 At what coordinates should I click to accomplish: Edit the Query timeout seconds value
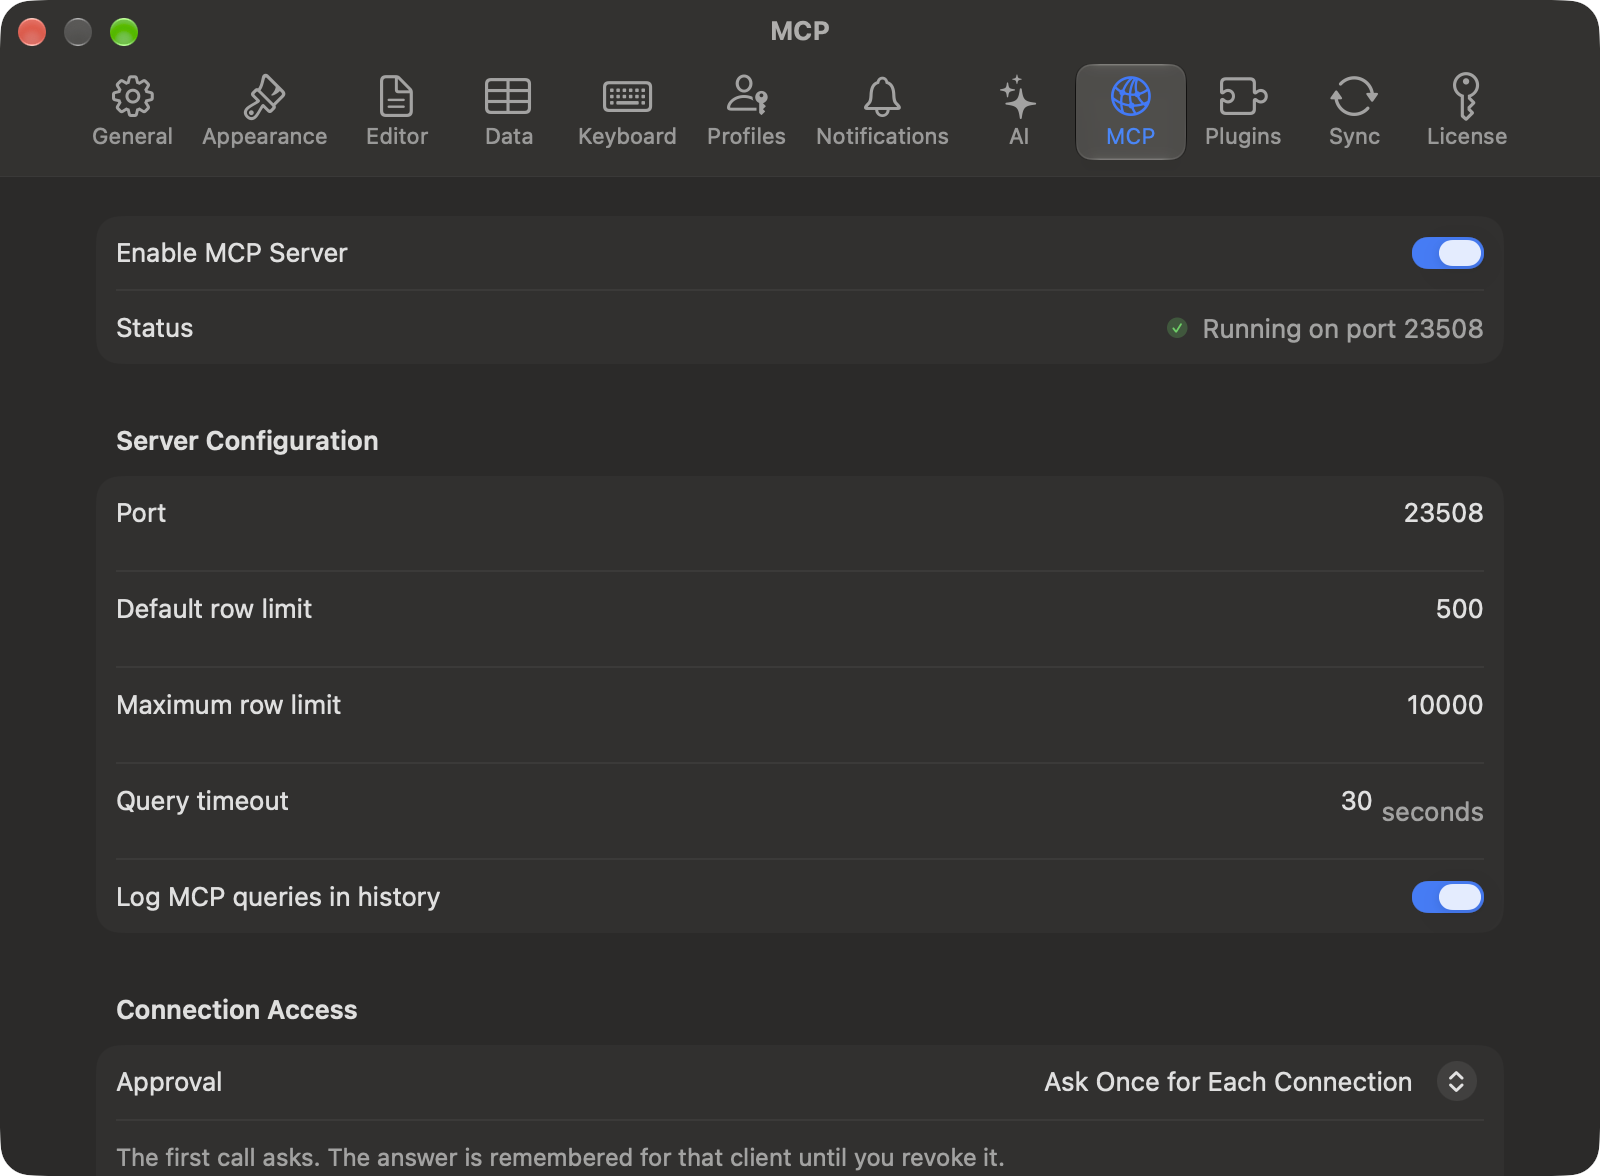click(x=1356, y=801)
